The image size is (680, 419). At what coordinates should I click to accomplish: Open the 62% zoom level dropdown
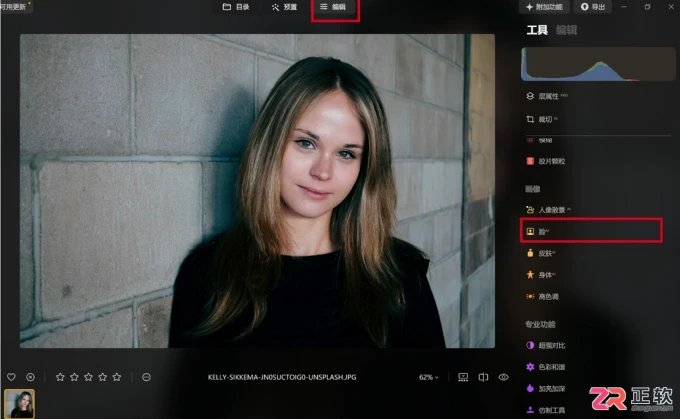click(428, 377)
